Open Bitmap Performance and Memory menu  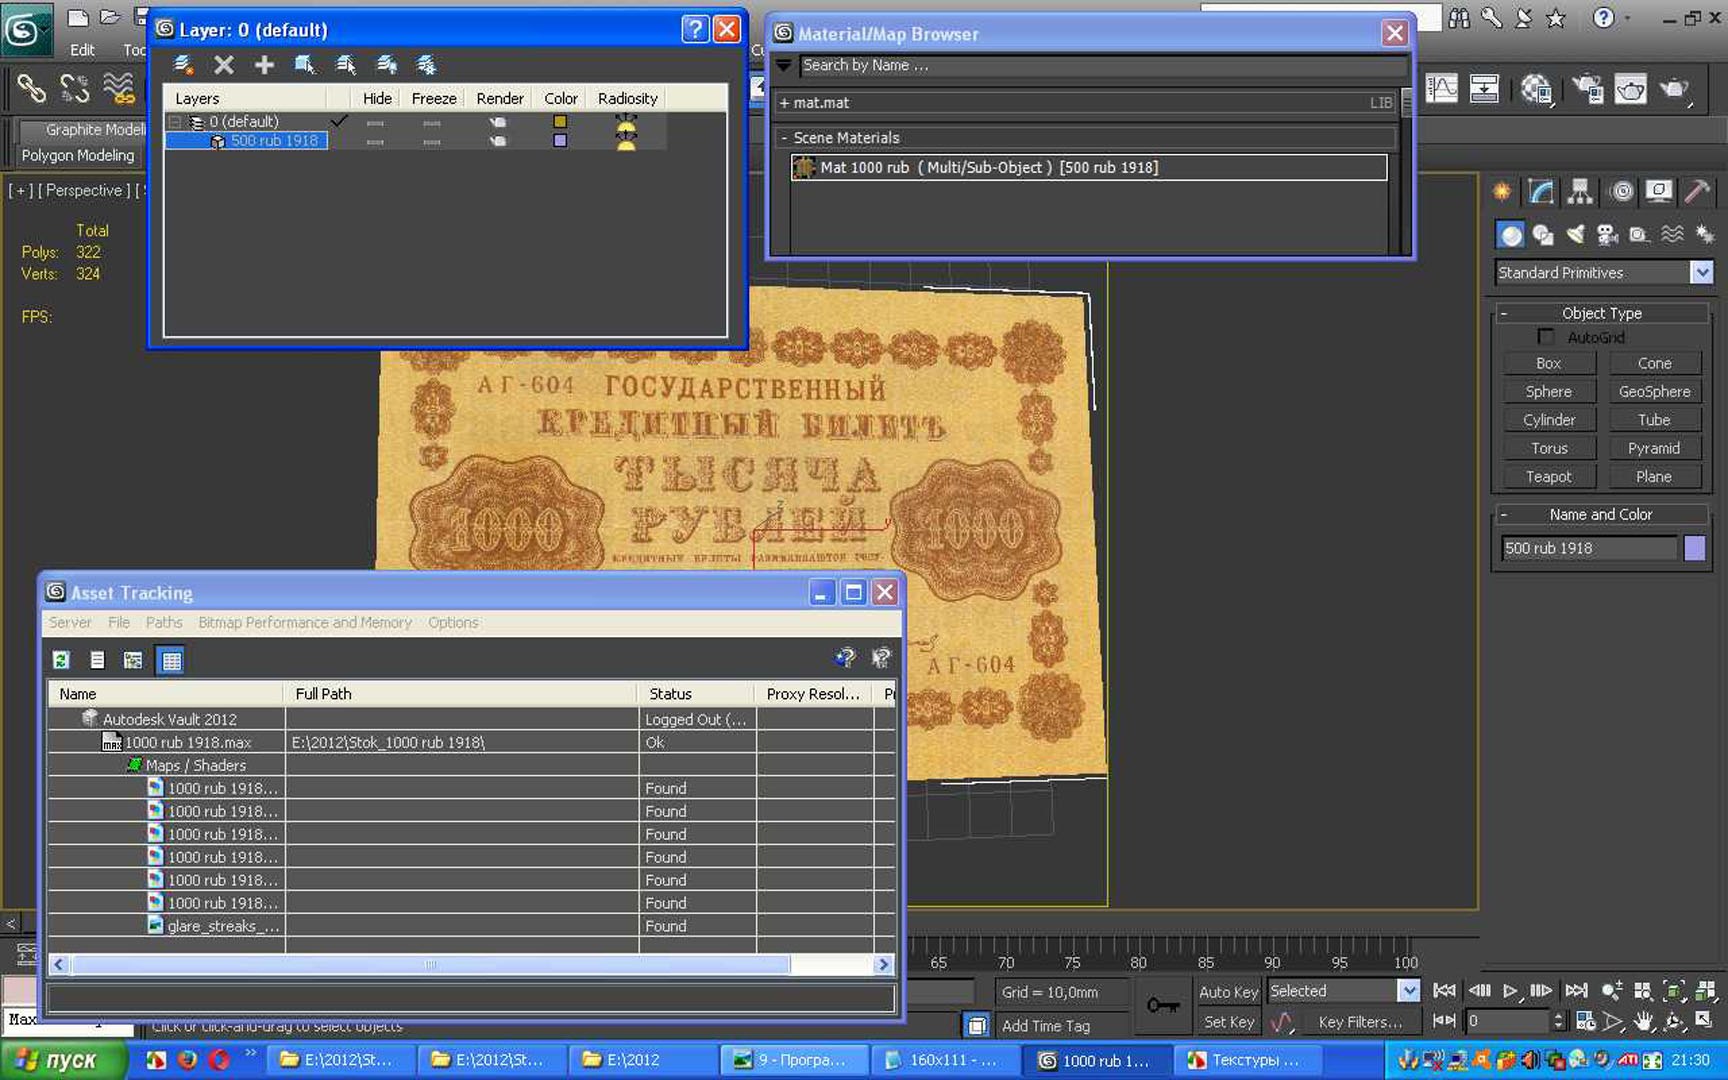pyautogui.click(x=305, y=622)
